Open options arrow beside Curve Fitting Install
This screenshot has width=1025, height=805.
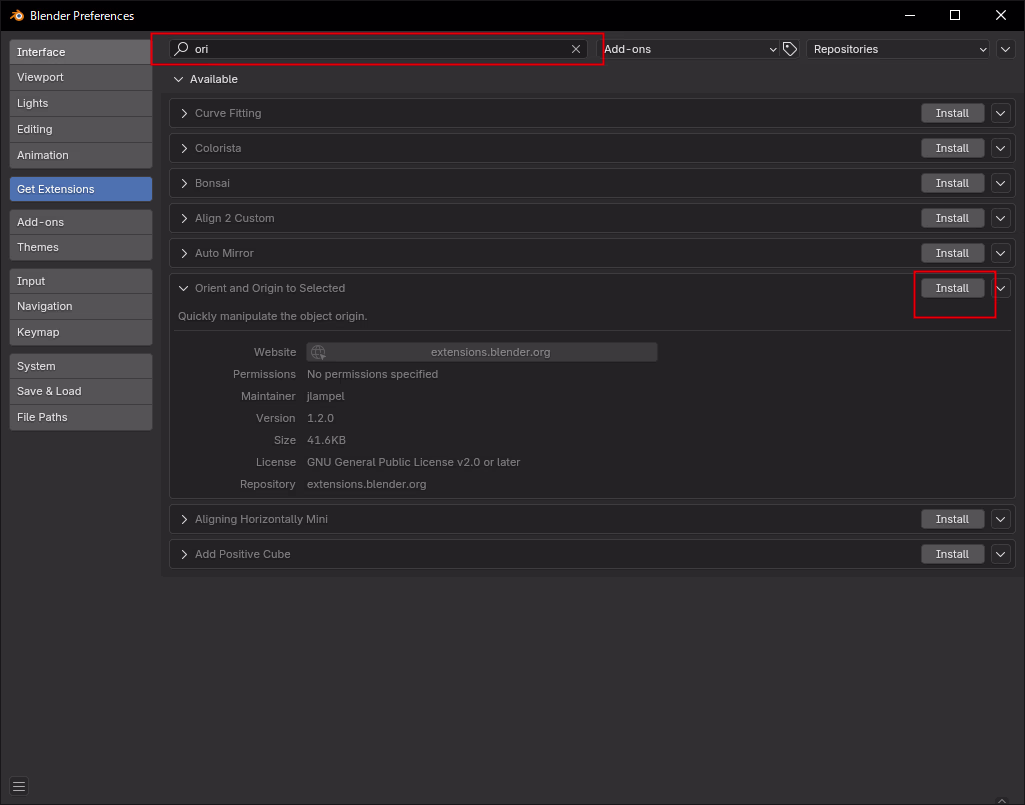point(1001,113)
